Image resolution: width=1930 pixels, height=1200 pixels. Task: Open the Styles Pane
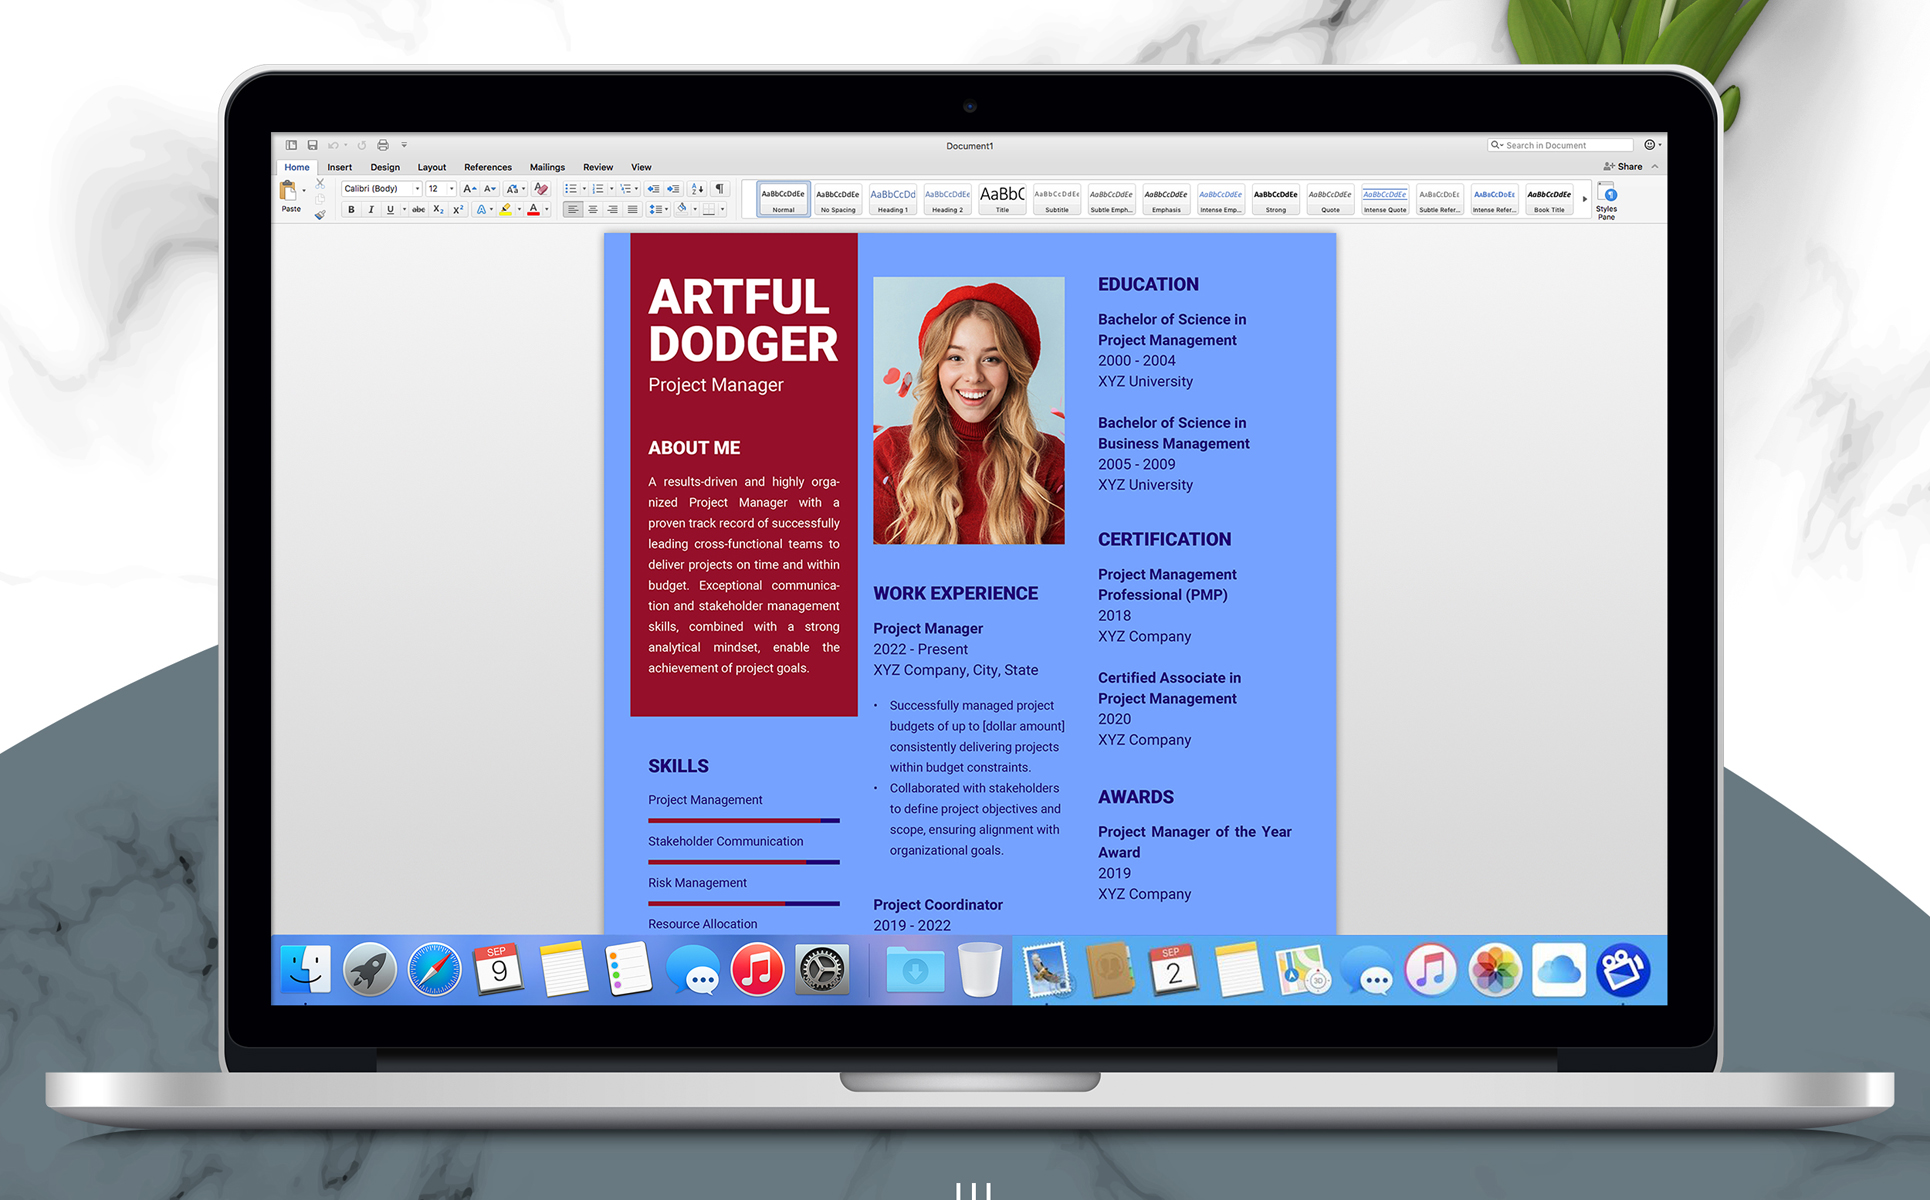[x=1606, y=201]
